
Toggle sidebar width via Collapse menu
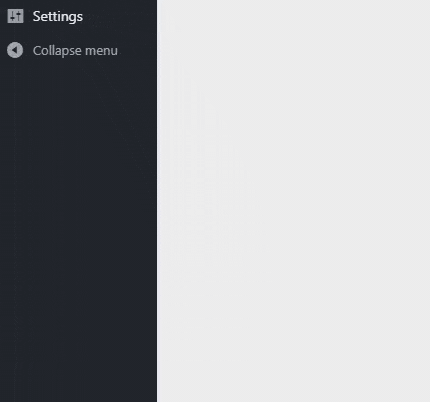pos(78,50)
